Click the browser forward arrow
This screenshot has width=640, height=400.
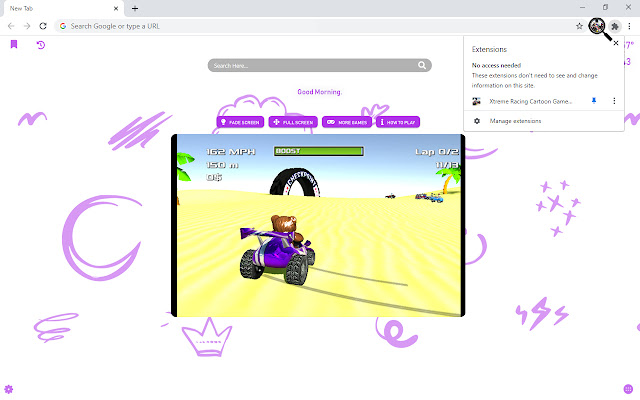click(x=27, y=26)
